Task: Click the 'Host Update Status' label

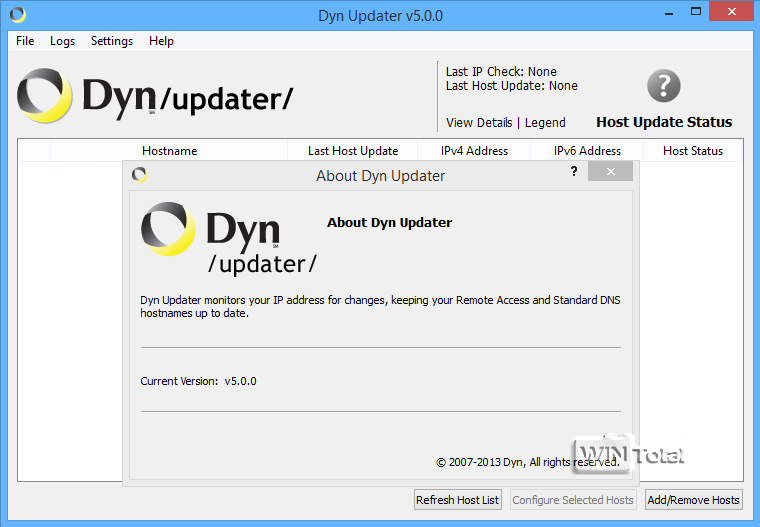Action: (x=664, y=122)
